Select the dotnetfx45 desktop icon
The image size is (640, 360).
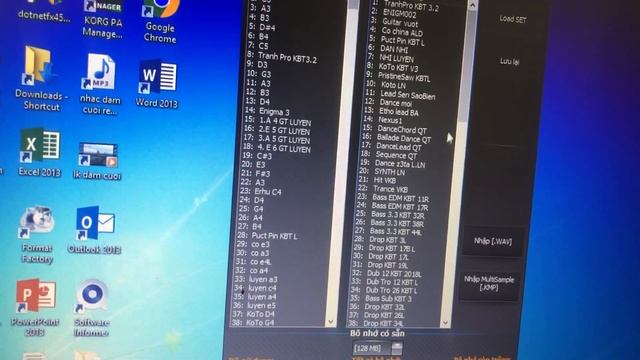coord(44,11)
